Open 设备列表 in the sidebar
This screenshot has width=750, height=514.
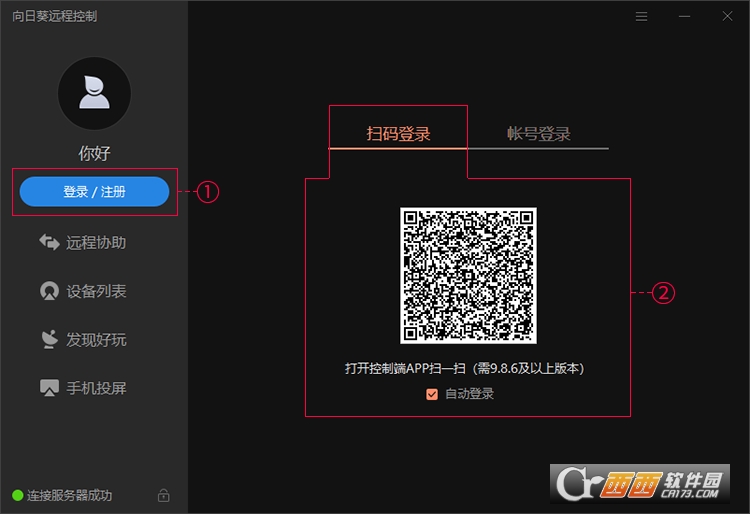(x=82, y=291)
